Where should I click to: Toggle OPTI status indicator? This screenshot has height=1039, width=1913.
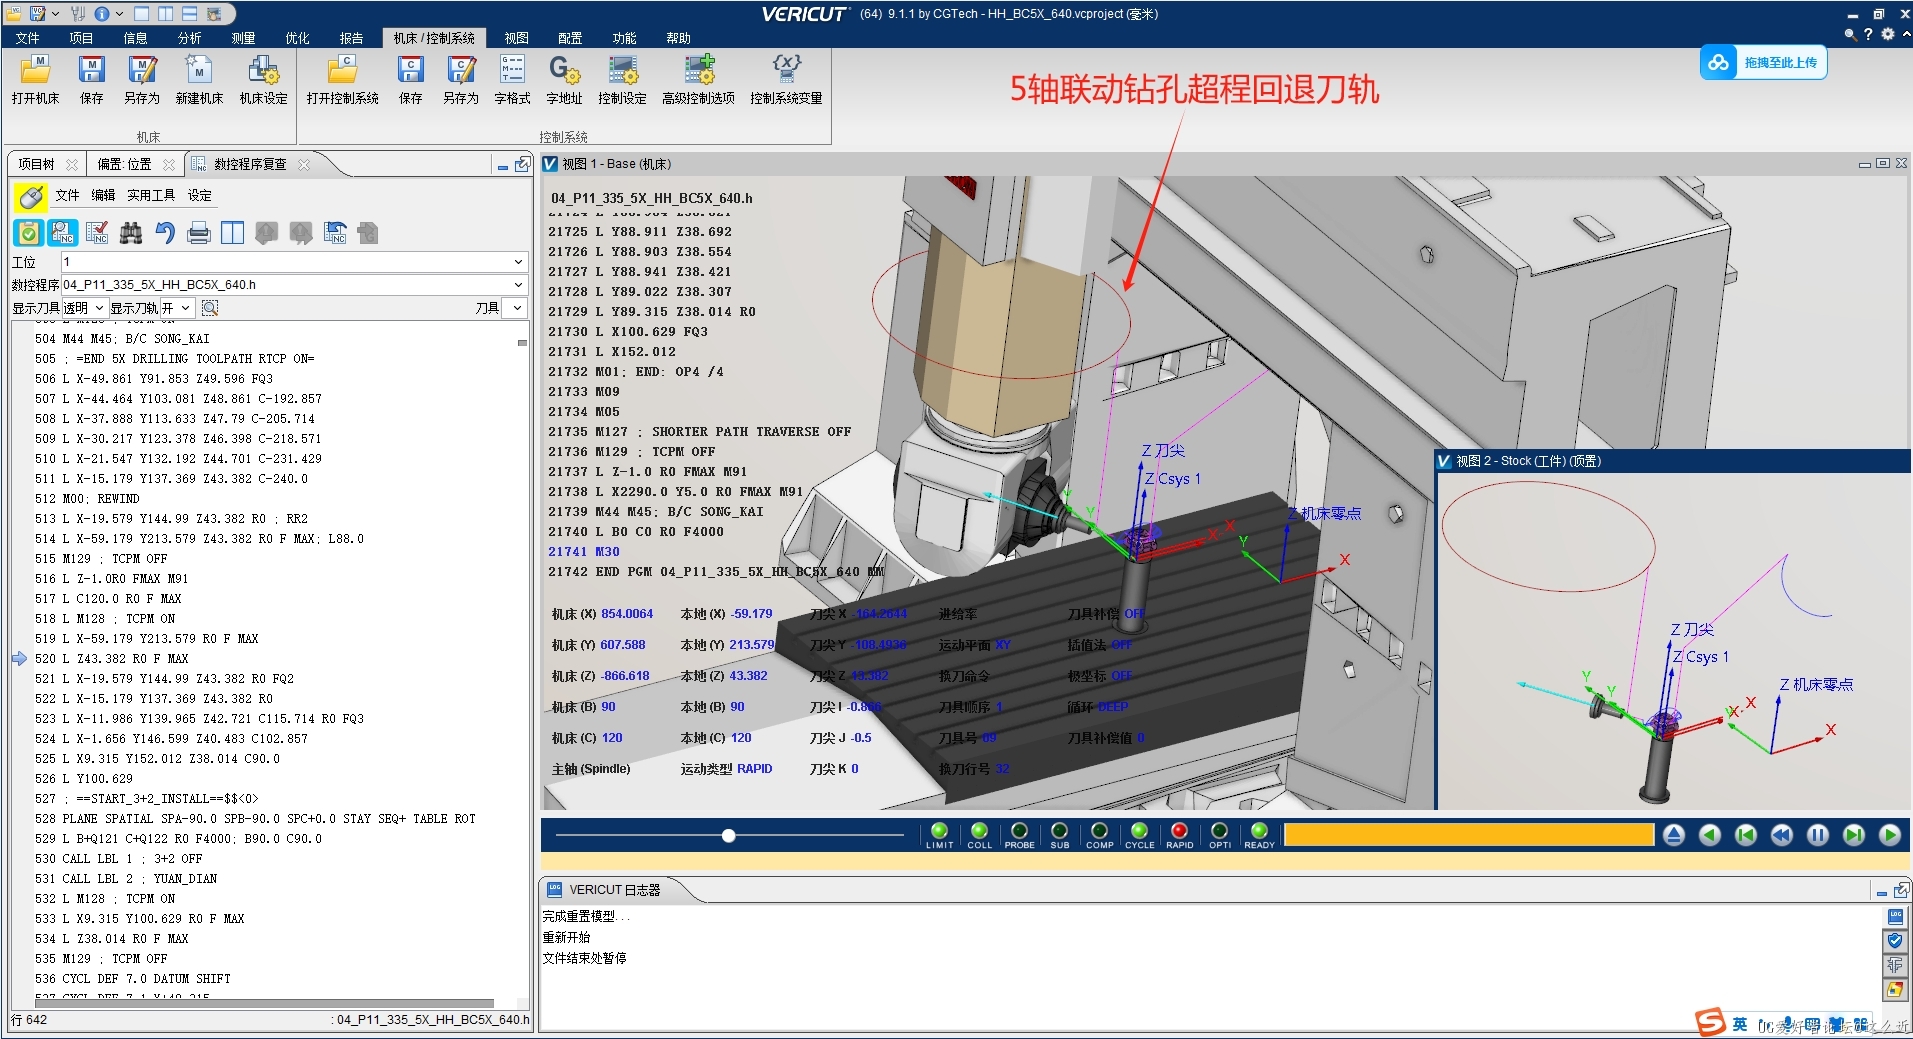pos(1219,836)
